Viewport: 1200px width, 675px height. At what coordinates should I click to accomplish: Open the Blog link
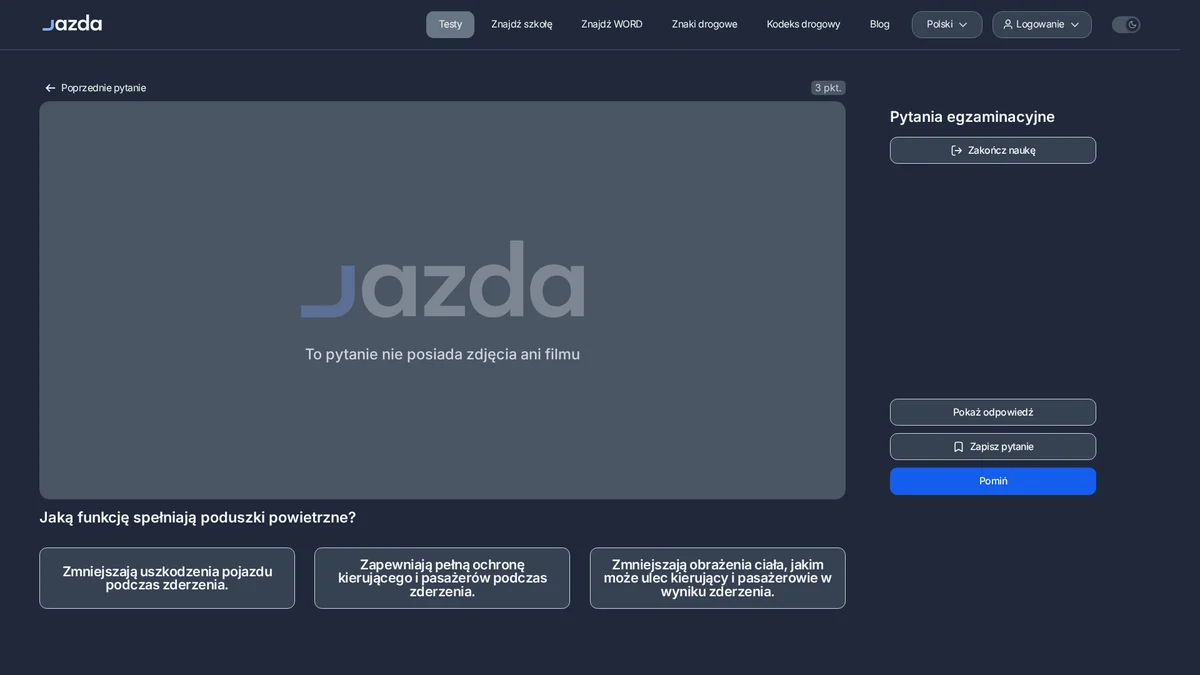(879, 24)
